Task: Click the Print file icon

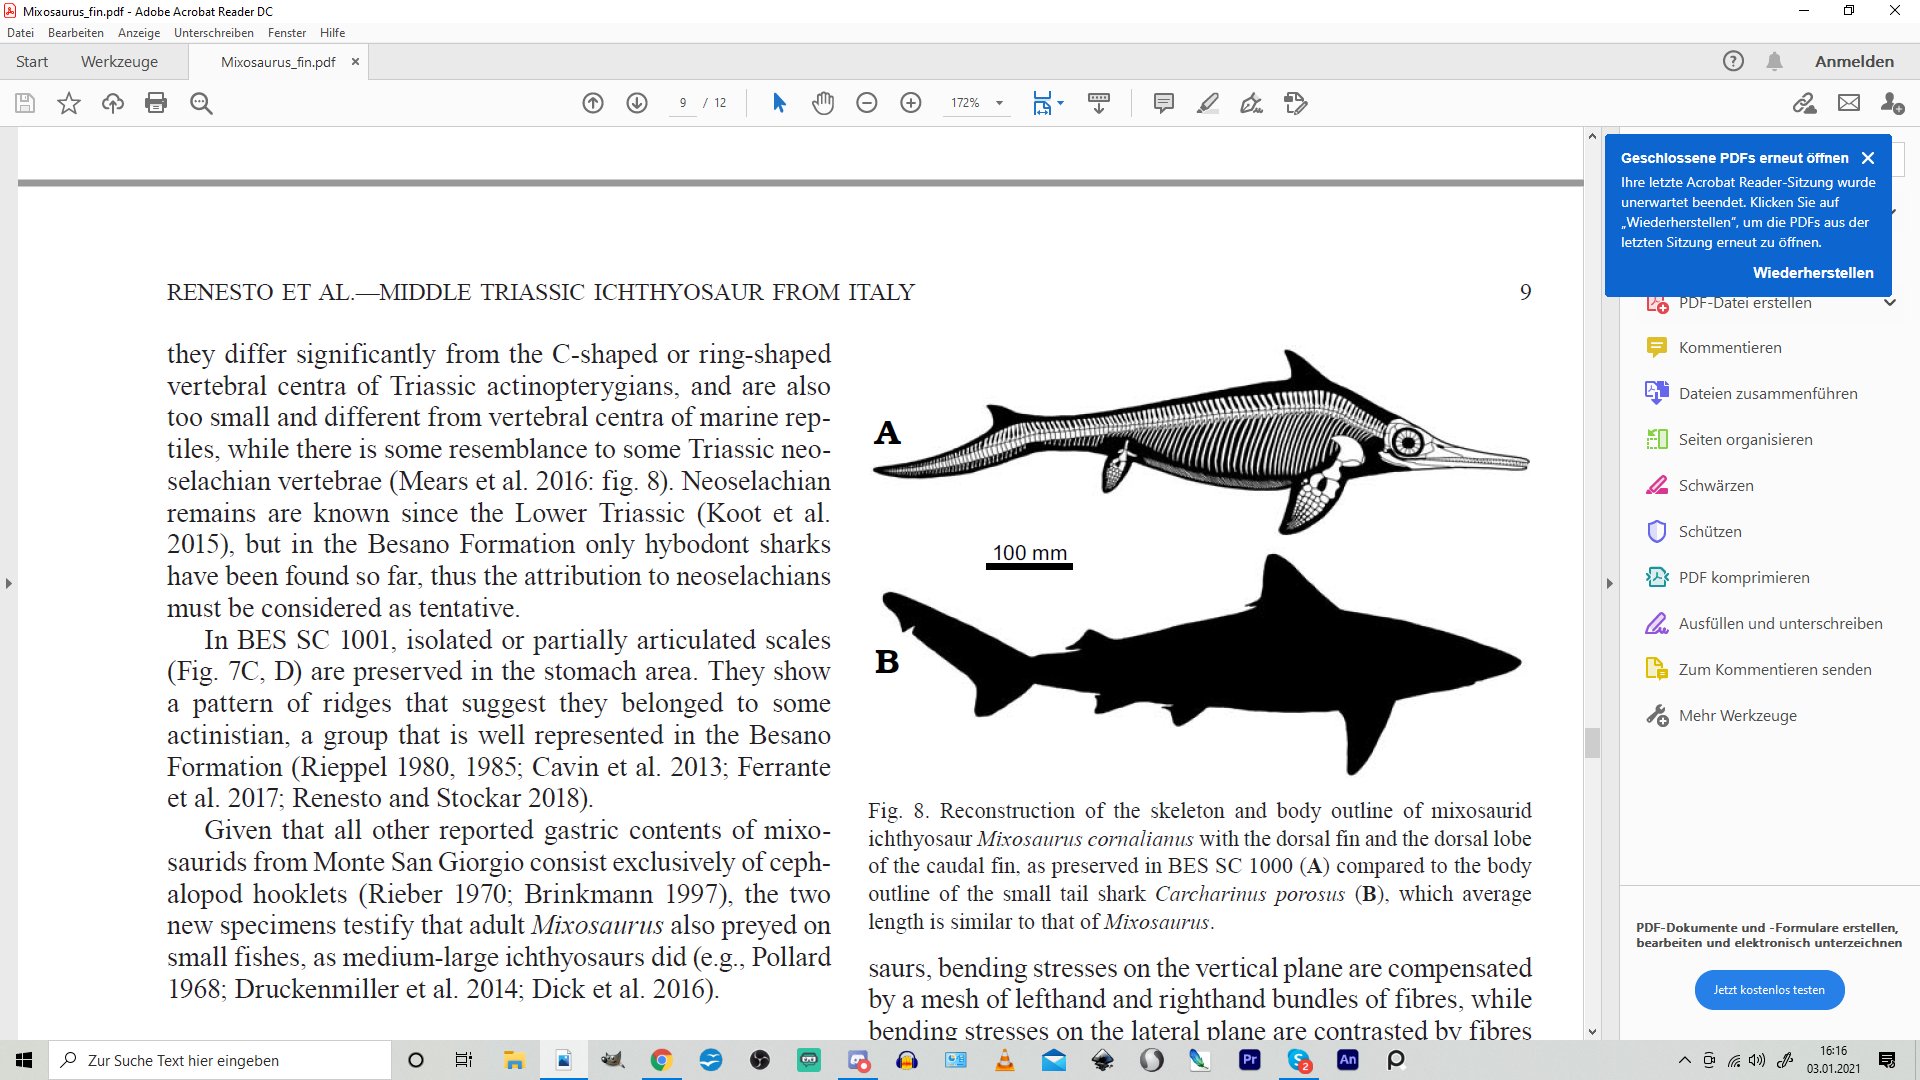Action: click(x=156, y=103)
